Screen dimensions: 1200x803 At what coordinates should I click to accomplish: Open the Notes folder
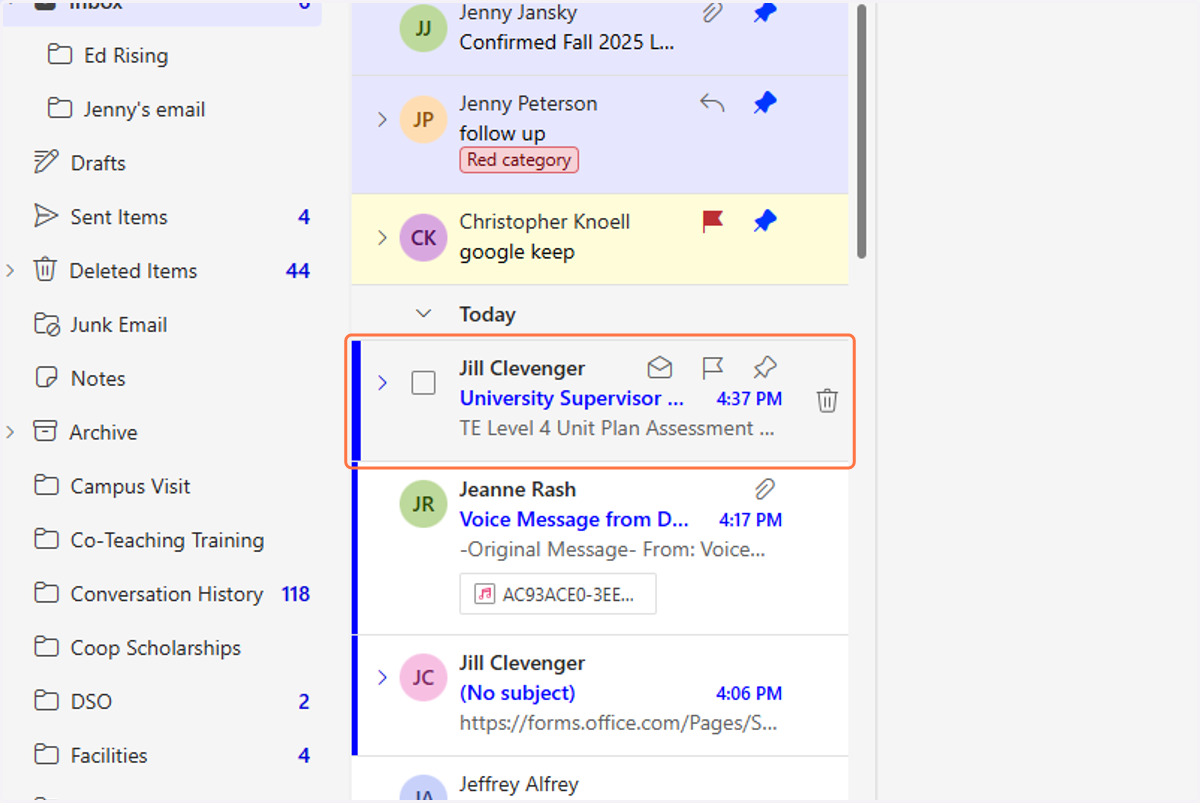(x=98, y=379)
